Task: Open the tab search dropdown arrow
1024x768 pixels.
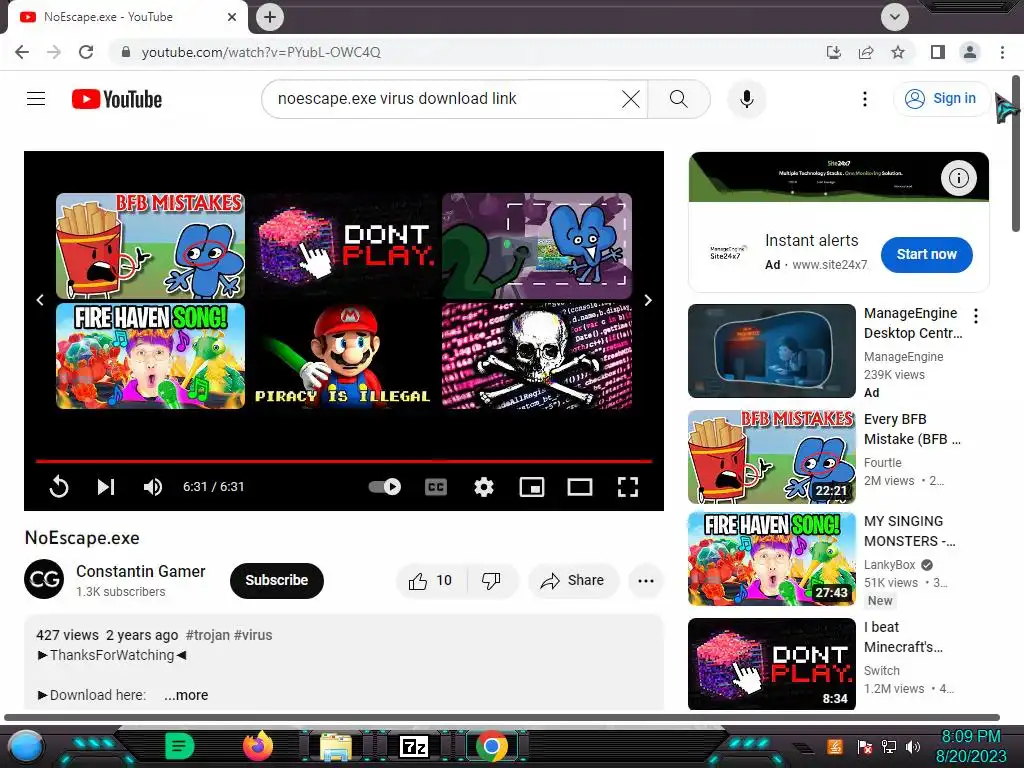Action: click(895, 17)
